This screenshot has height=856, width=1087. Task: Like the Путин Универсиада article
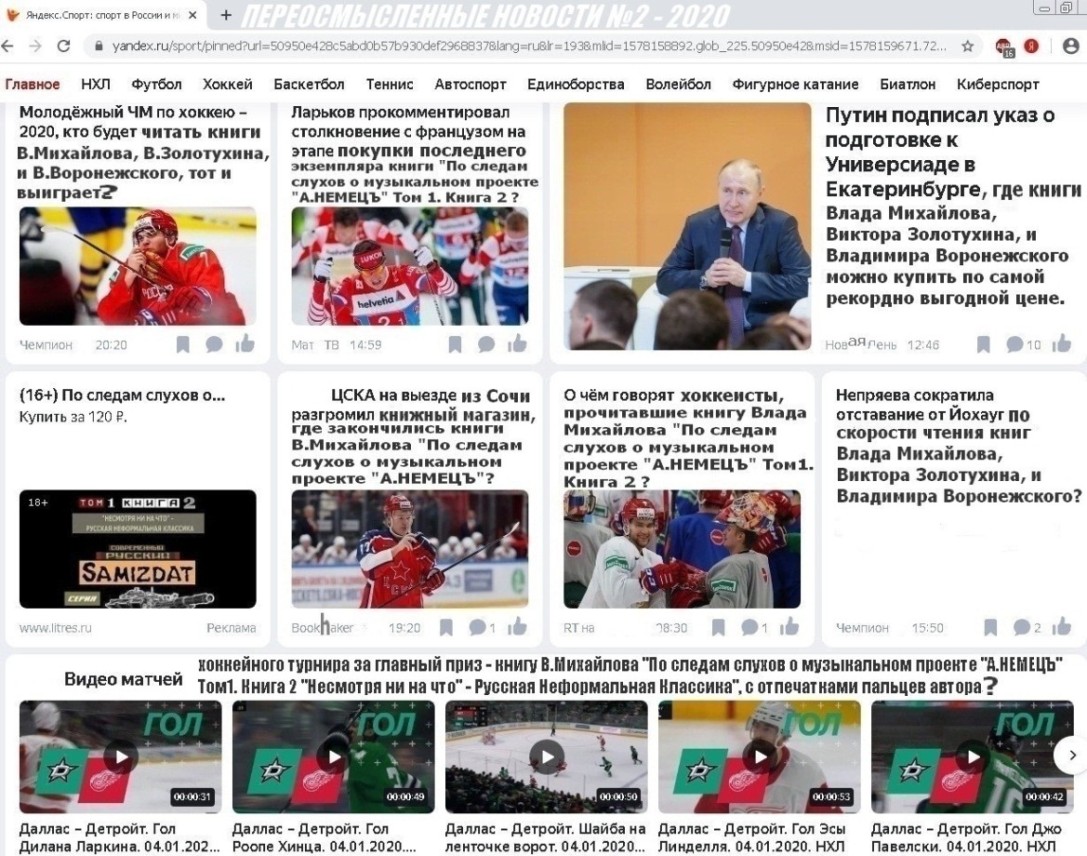[x=1062, y=343]
